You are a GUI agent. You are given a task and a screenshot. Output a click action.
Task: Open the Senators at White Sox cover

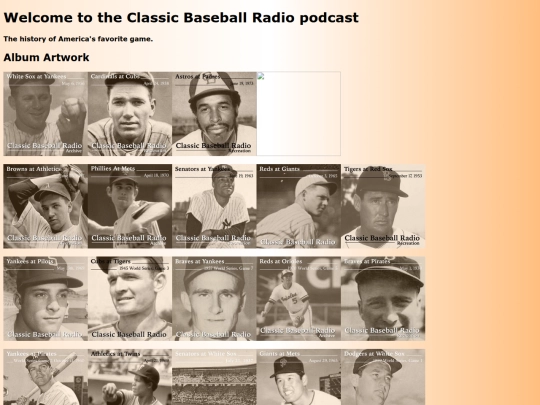pyautogui.click(x=214, y=377)
